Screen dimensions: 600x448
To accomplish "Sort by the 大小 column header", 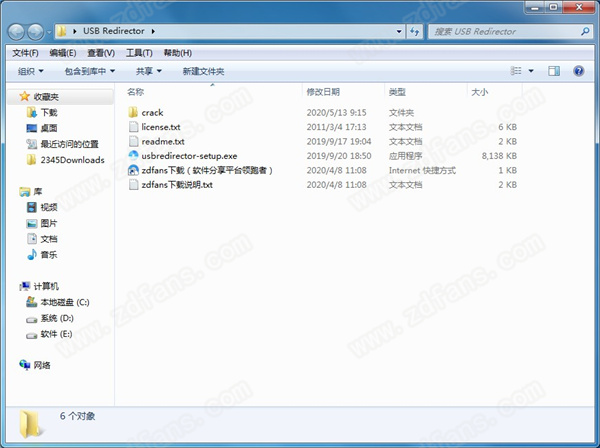I will tap(479, 92).
